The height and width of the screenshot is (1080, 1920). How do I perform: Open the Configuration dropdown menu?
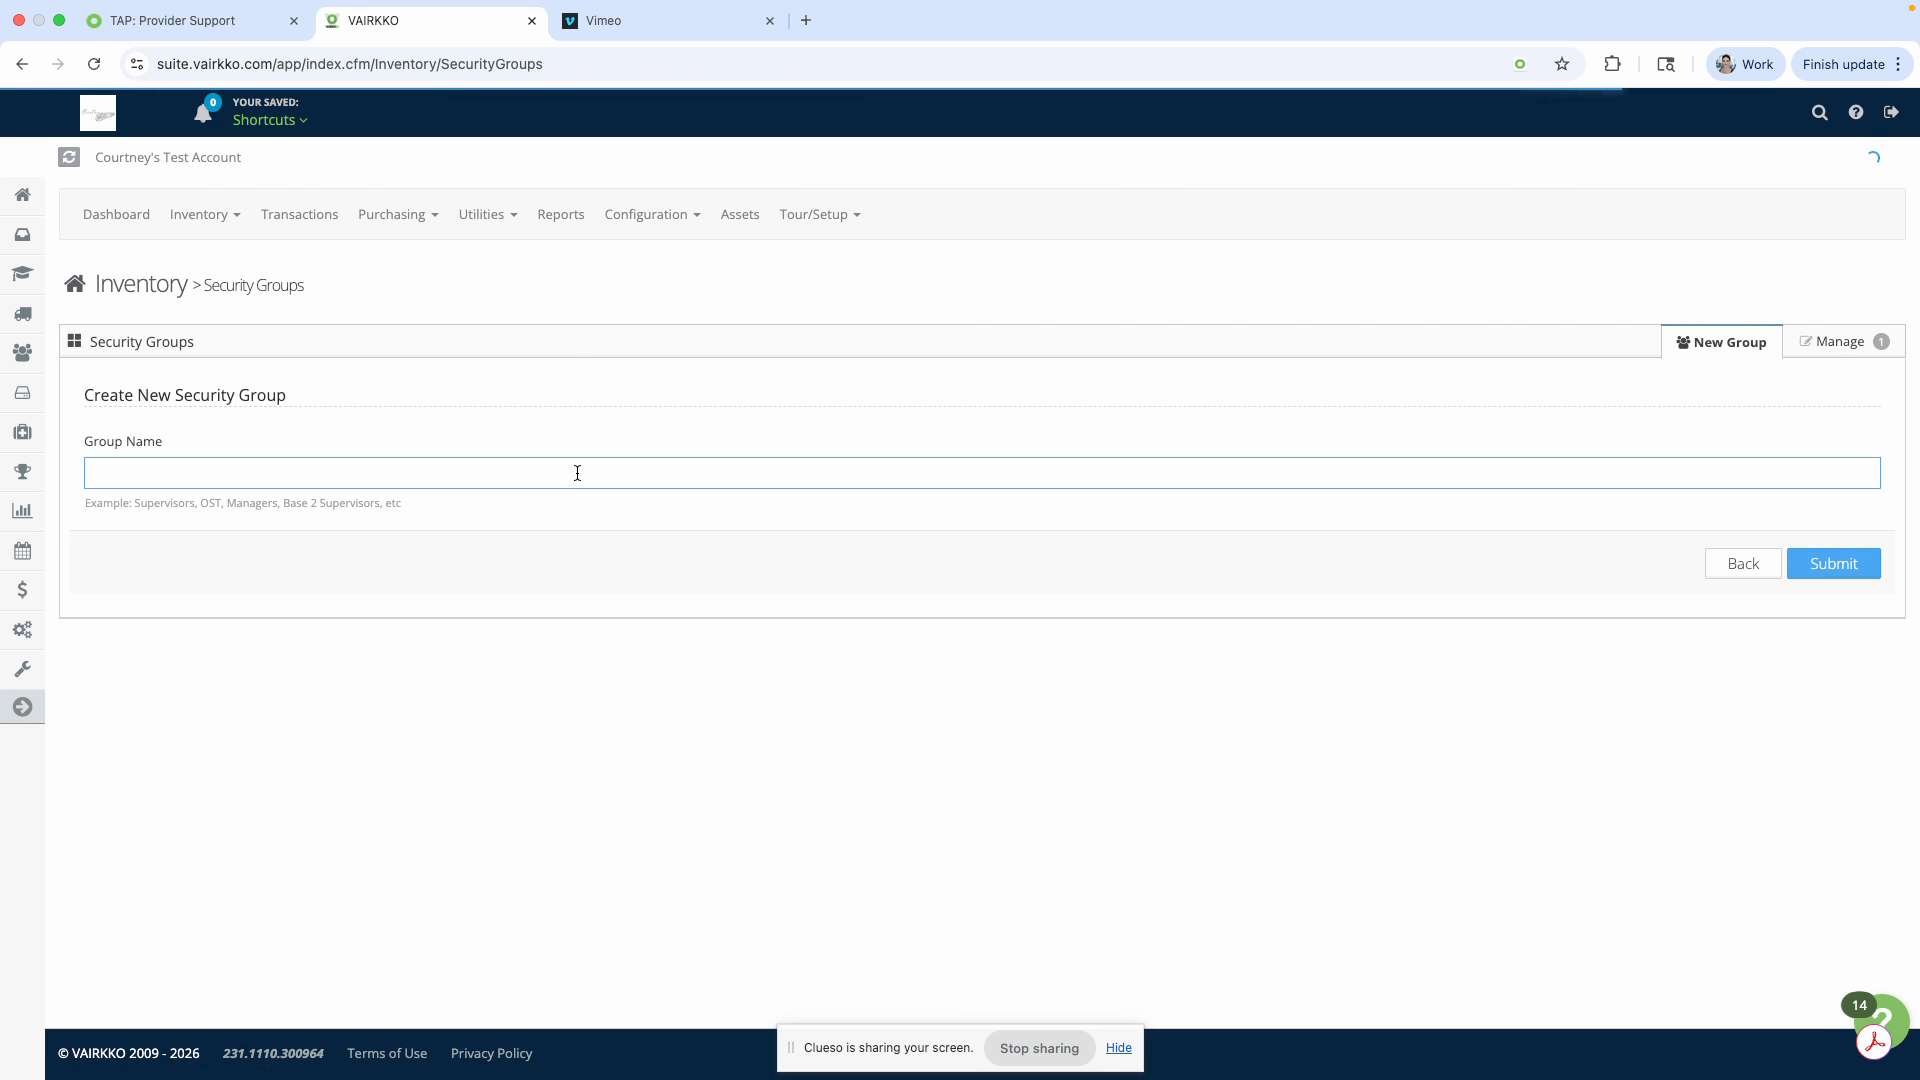[x=652, y=215]
